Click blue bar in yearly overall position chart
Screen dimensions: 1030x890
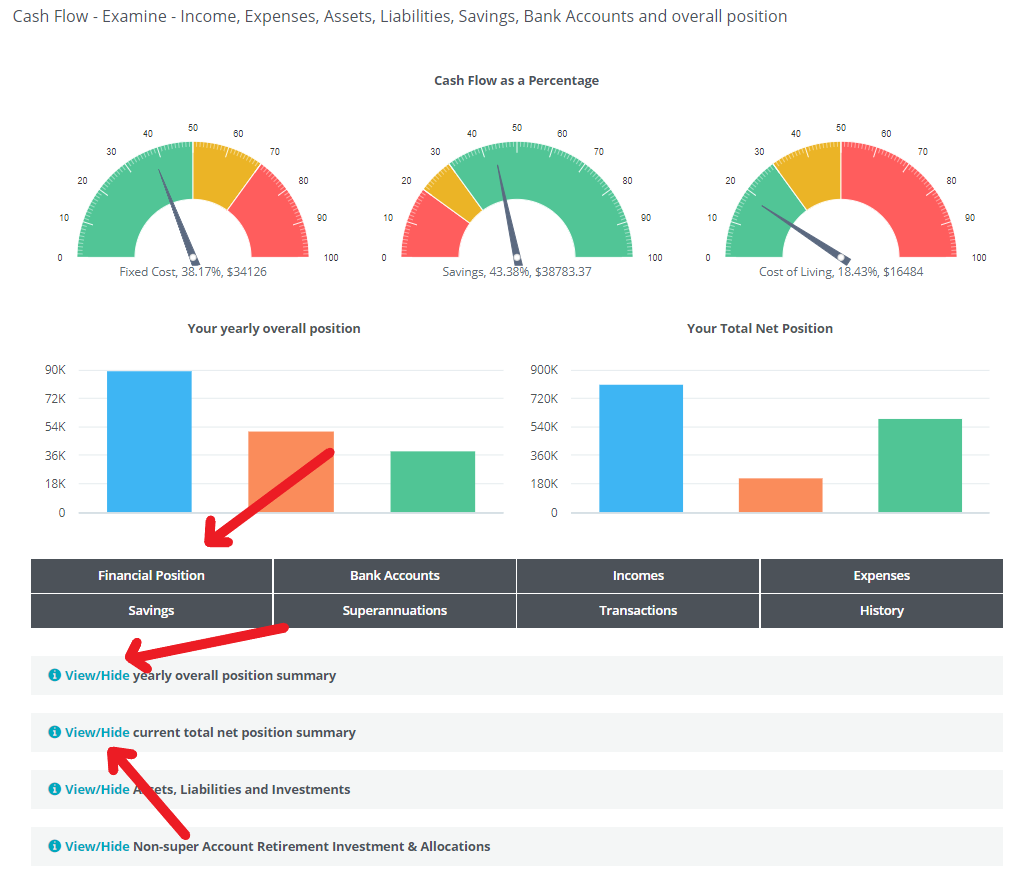[x=149, y=442]
